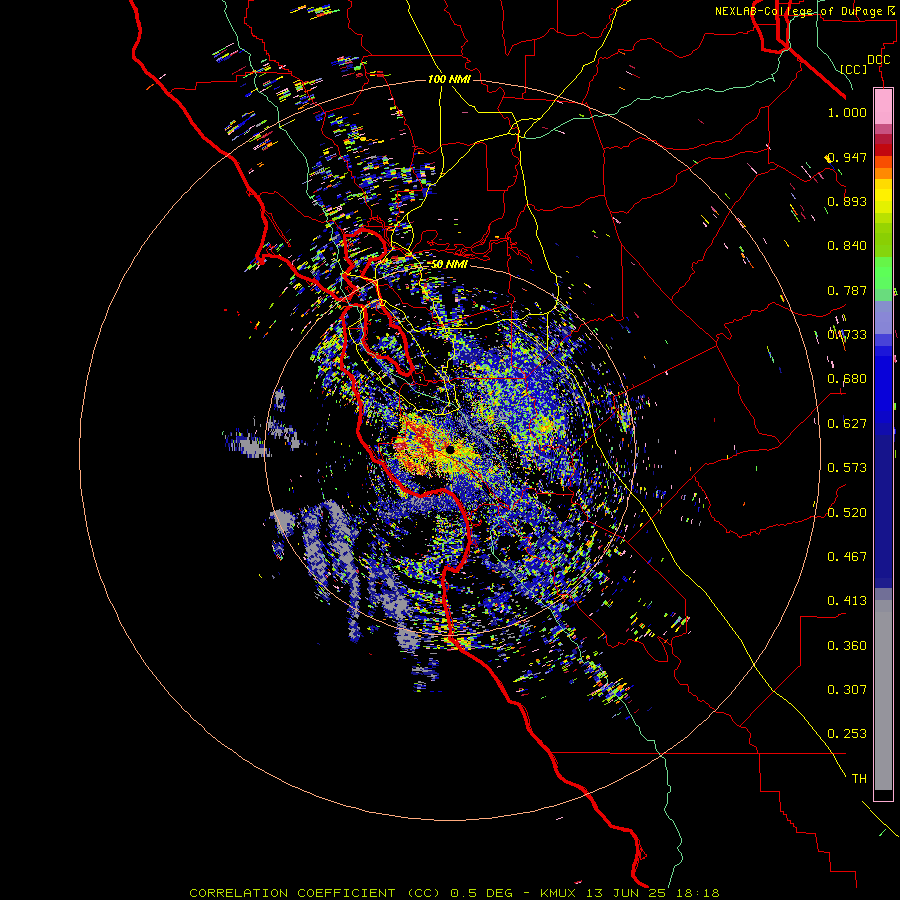Viewport: 900px width, 900px height.
Task: Click the black radar site dot at center
Action: click(450, 449)
